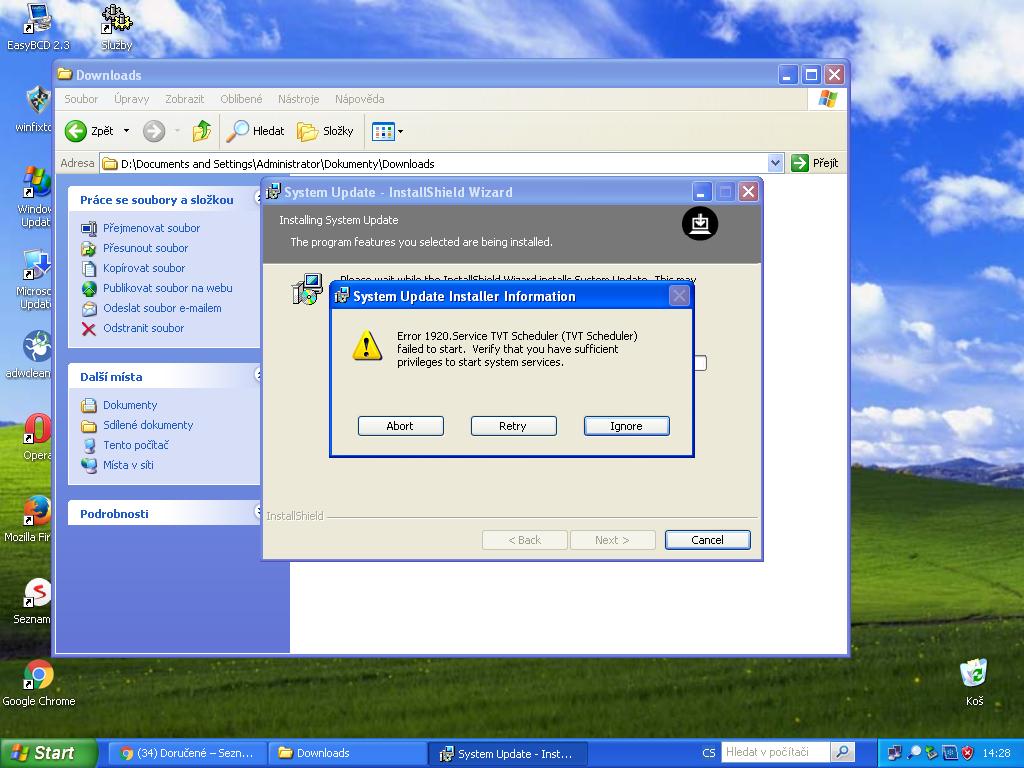This screenshot has height=768, width=1024.
Task: Open Místa v síti link
Action: point(128,466)
